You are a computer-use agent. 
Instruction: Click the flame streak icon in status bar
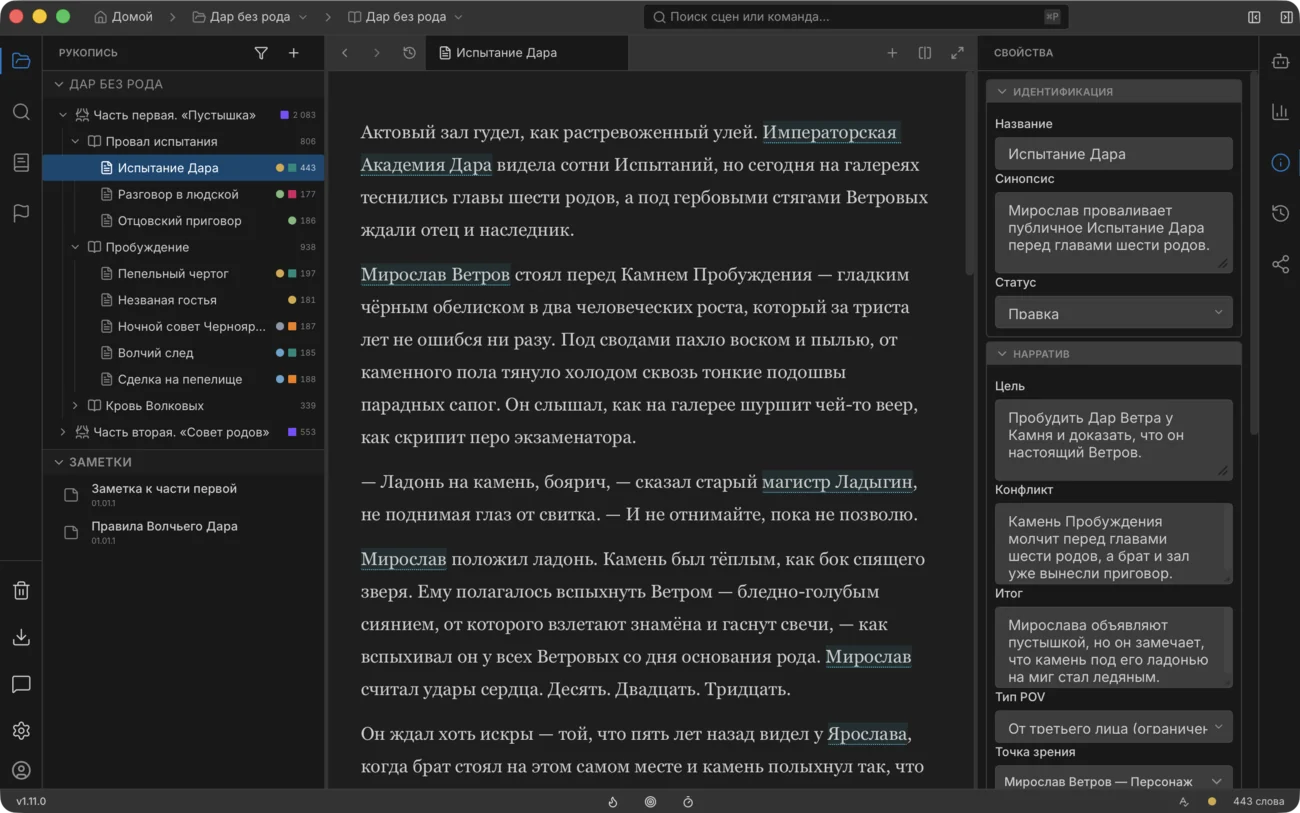(613, 802)
